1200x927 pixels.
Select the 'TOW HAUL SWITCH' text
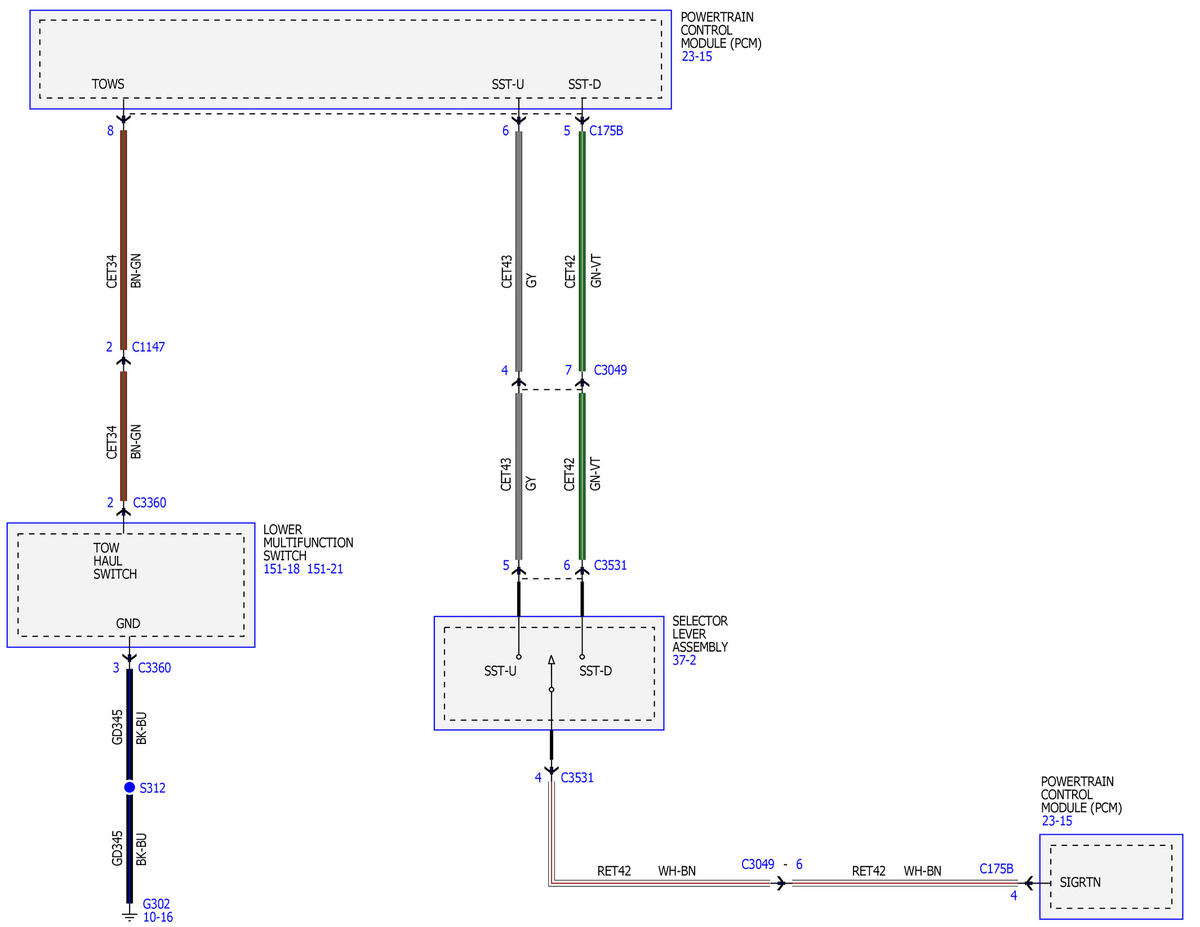[115, 561]
